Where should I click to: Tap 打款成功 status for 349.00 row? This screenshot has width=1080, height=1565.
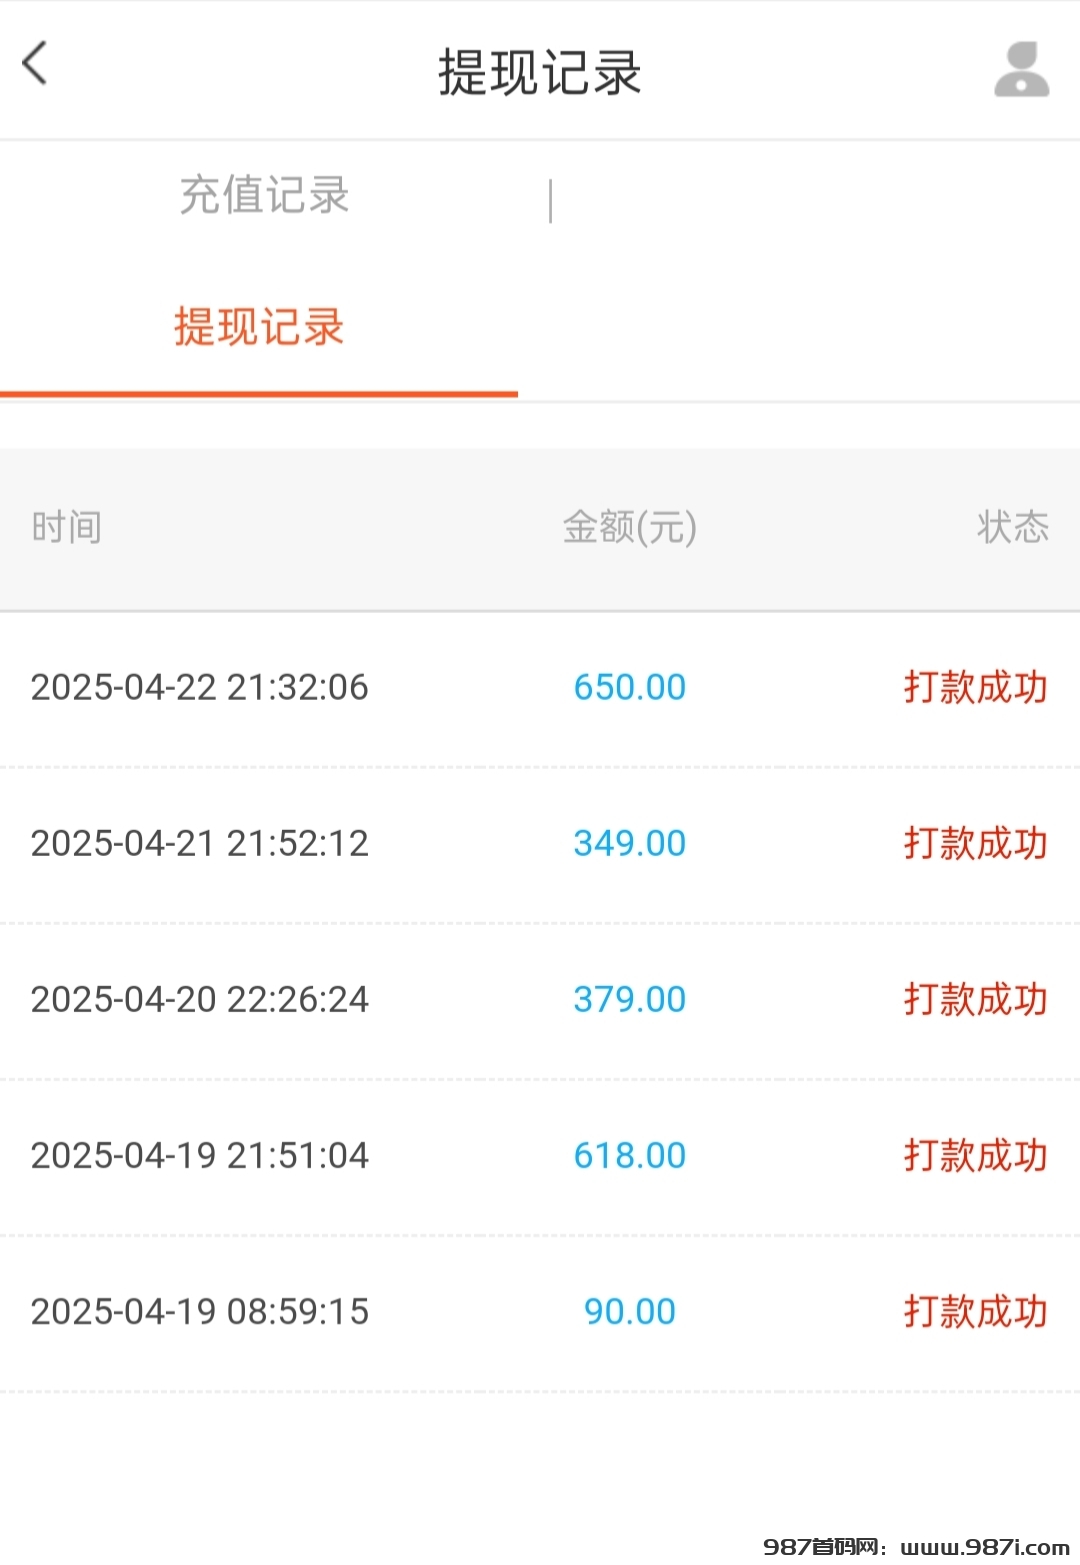point(976,844)
